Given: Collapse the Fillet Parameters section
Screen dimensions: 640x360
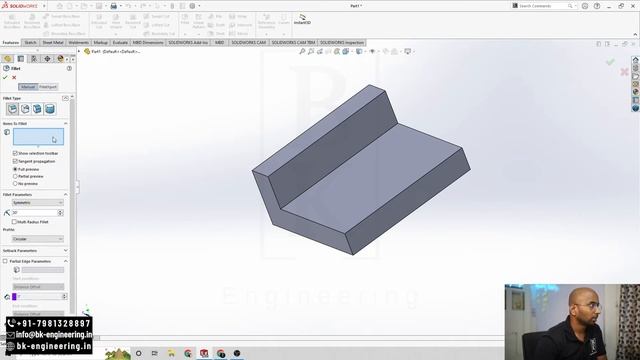Looking at the screenshot, I should point(65,195).
